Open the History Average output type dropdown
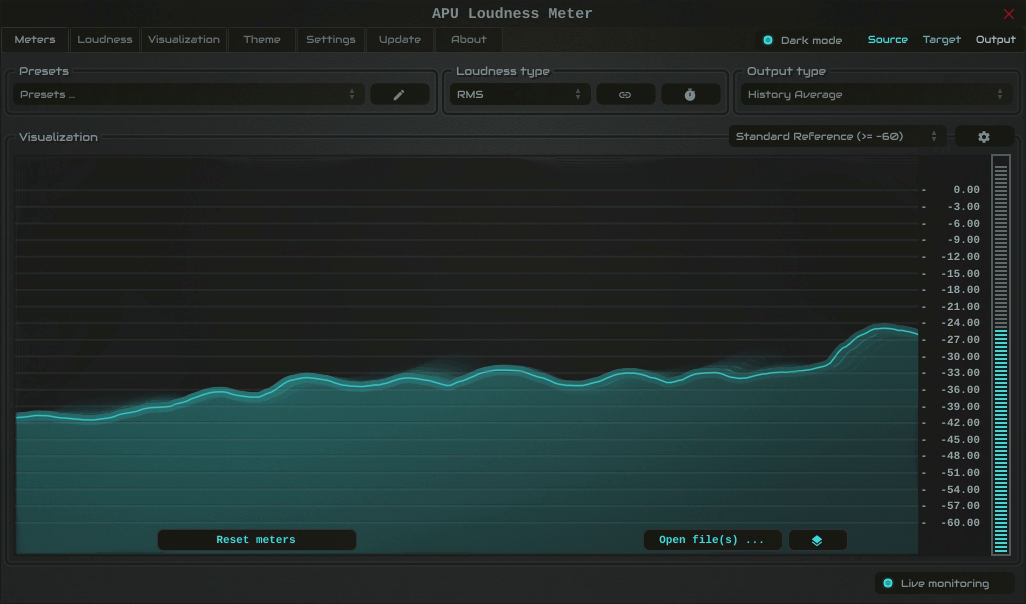 [876, 95]
